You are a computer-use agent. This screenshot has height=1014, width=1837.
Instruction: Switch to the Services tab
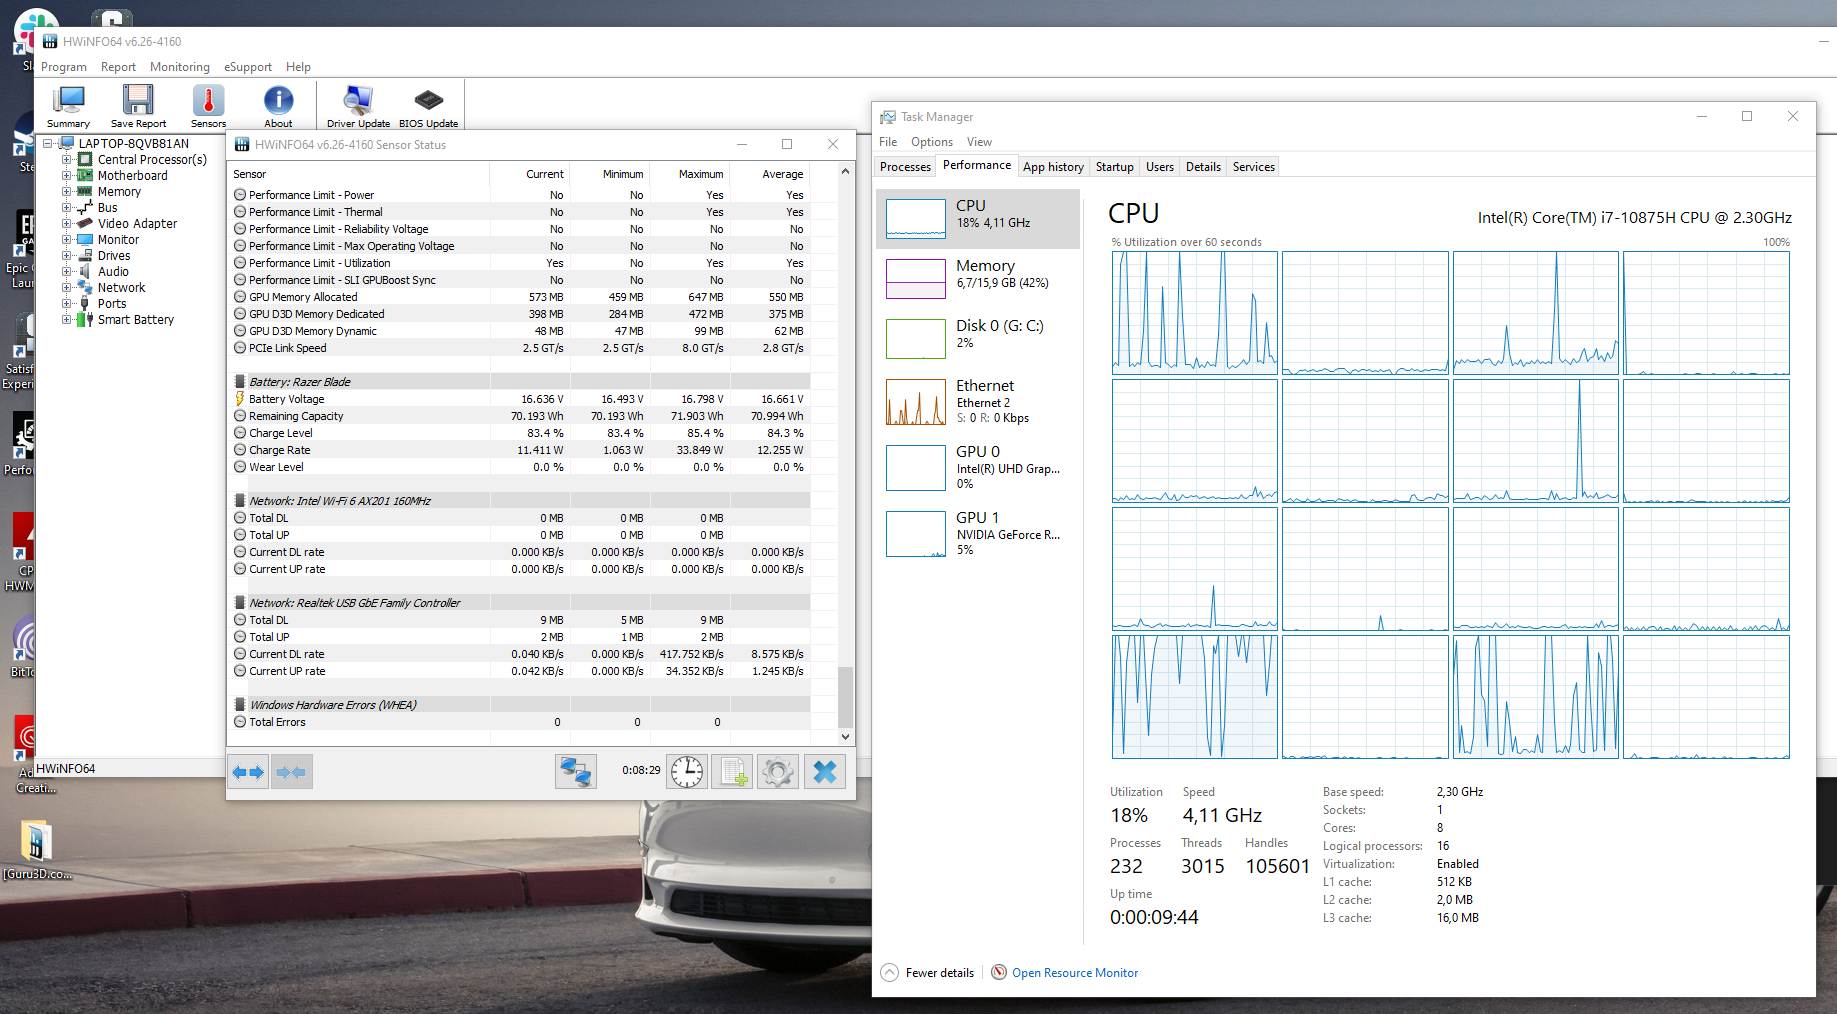[1253, 167]
